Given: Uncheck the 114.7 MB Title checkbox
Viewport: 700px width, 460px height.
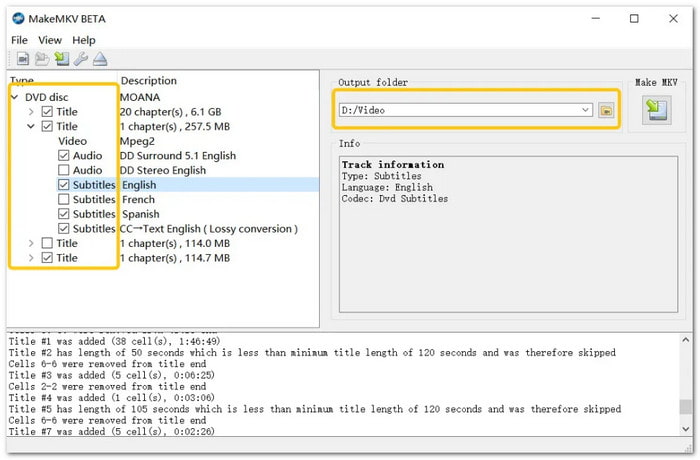Looking at the screenshot, I should tap(47, 258).
